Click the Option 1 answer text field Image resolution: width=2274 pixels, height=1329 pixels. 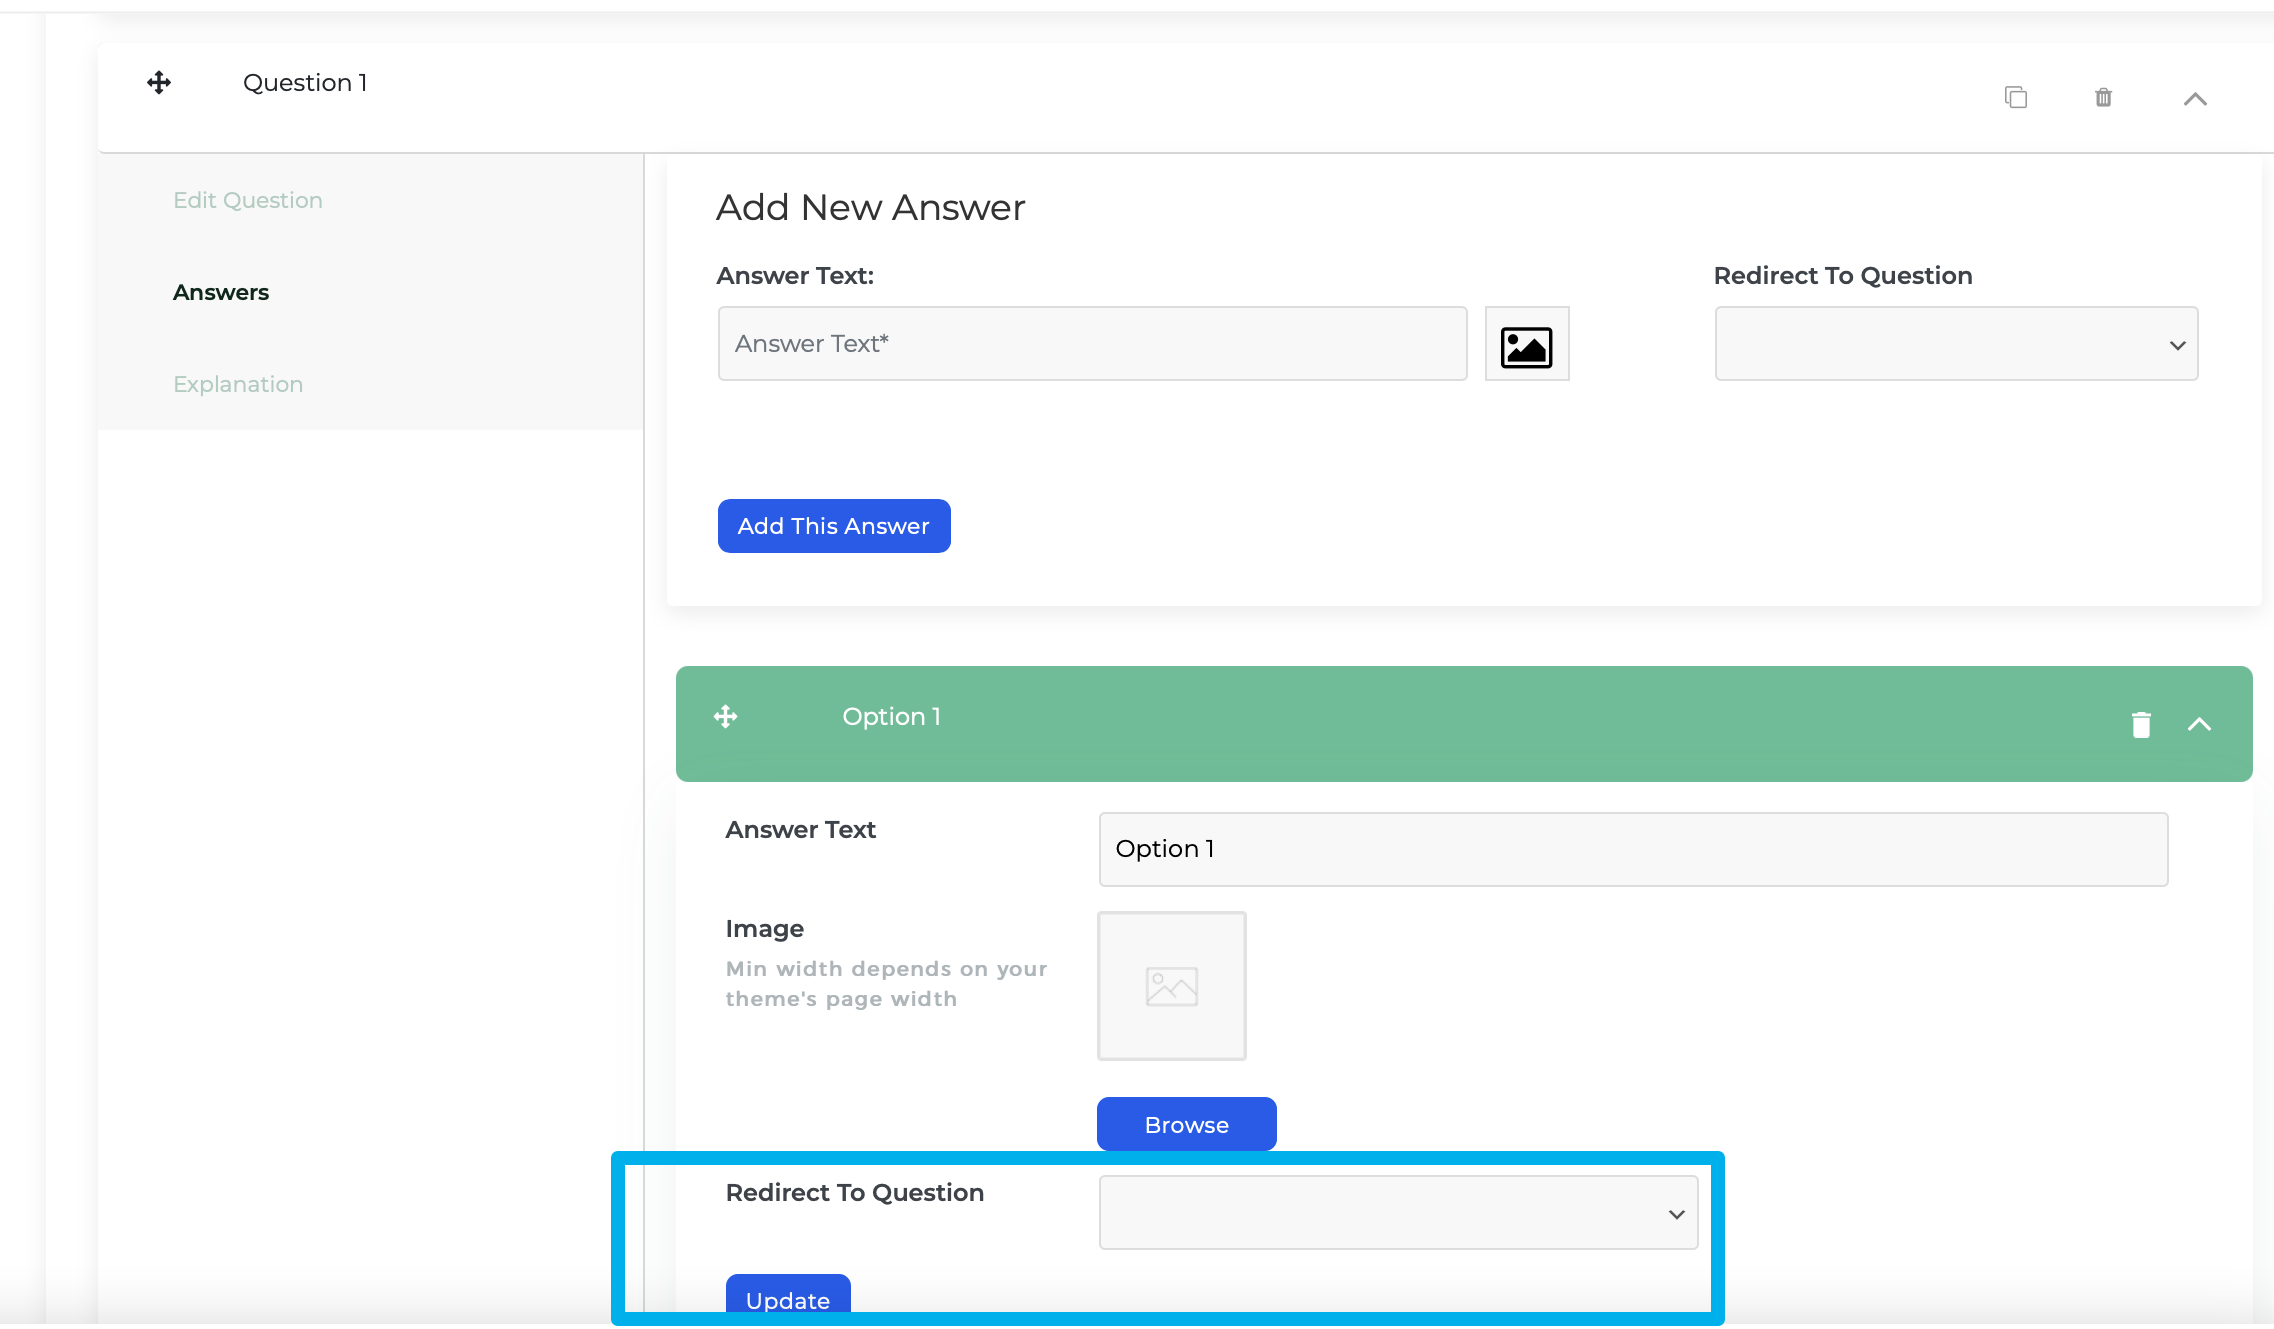[x=1631, y=849]
